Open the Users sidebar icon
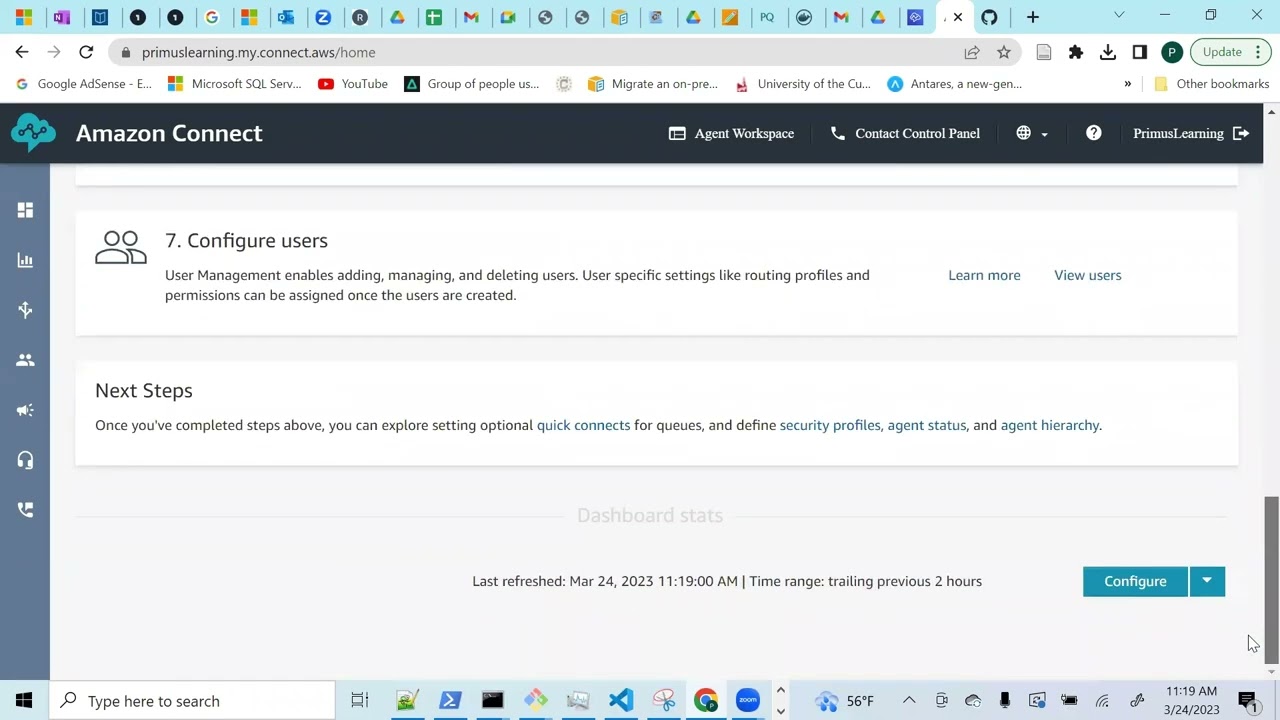 [x=25, y=360]
